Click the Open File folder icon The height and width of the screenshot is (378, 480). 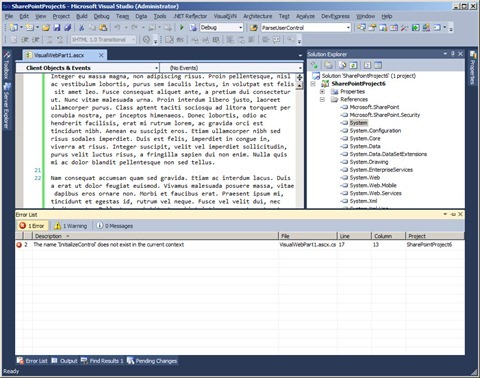(46, 28)
